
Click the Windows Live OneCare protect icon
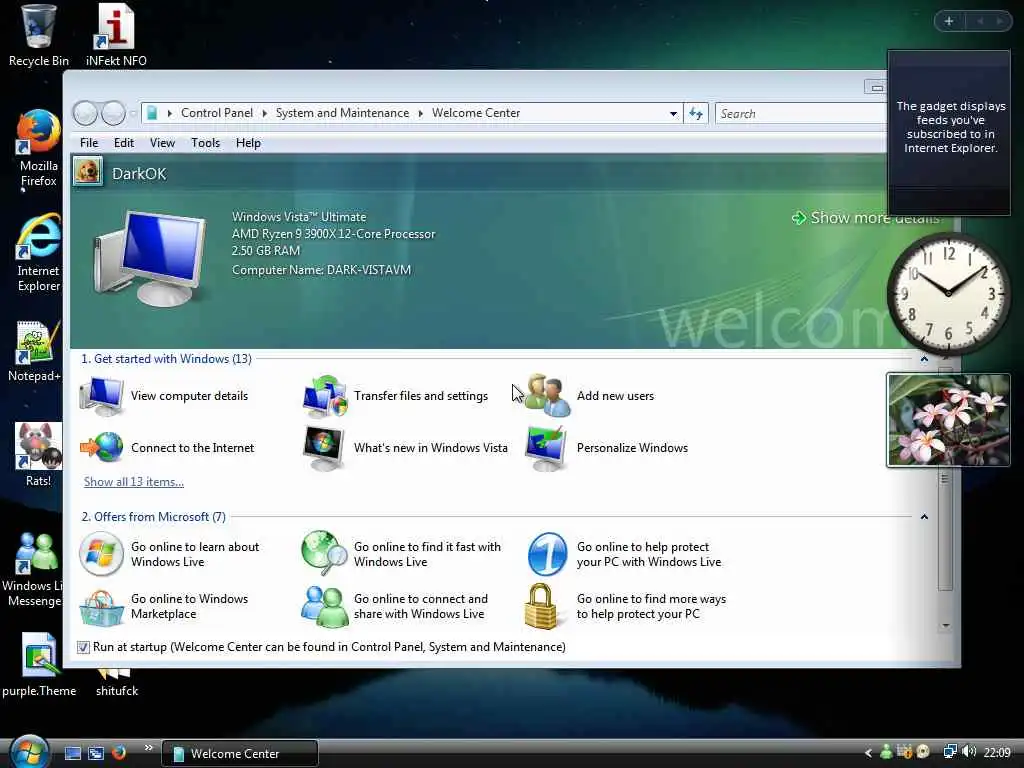pyautogui.click(x=547, y=554)
